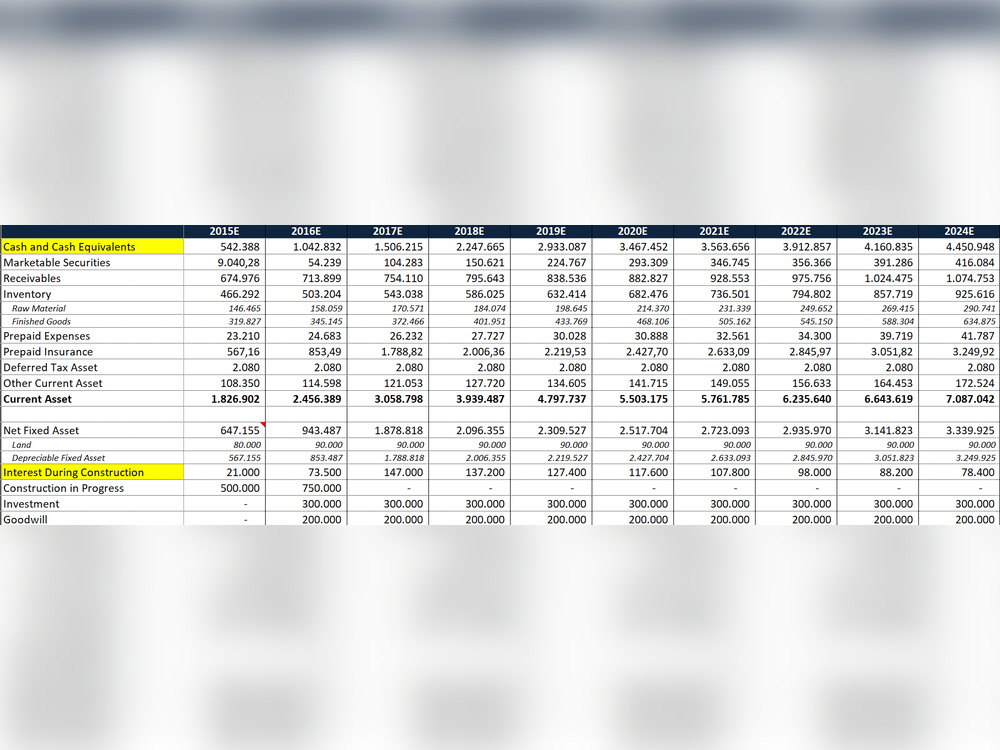1000x750 pixels.
Task: Click the Net Fixed Asset row label
Action: coord(41,430)
